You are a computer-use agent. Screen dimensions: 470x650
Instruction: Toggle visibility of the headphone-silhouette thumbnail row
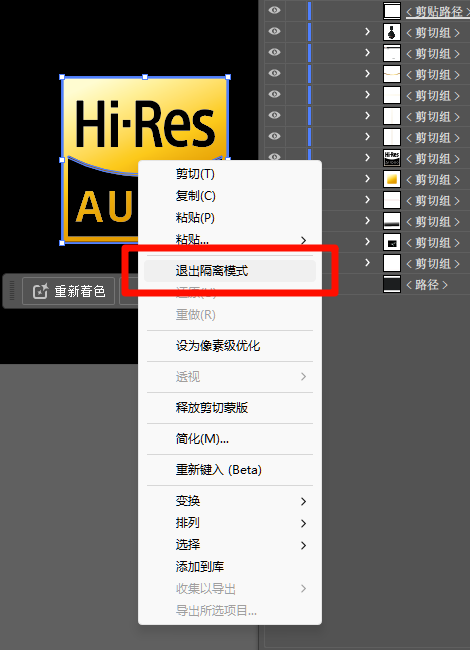pos(274,31)
